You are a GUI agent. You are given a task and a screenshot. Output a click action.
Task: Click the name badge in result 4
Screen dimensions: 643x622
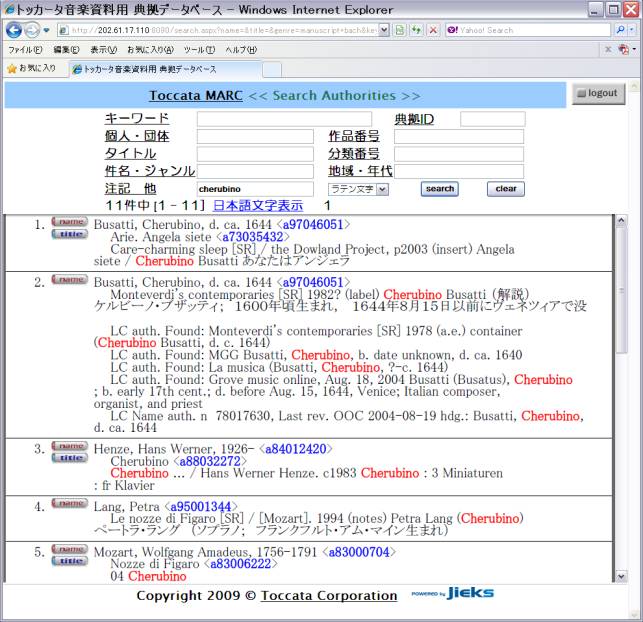click(x=70, y=503)
